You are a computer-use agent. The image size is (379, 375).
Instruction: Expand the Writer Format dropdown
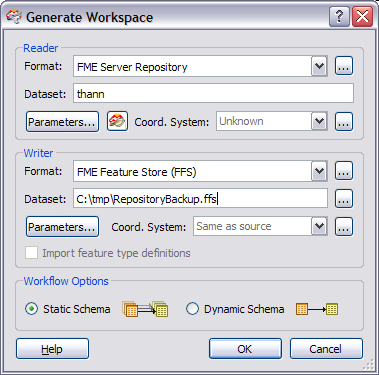[319, 171]
